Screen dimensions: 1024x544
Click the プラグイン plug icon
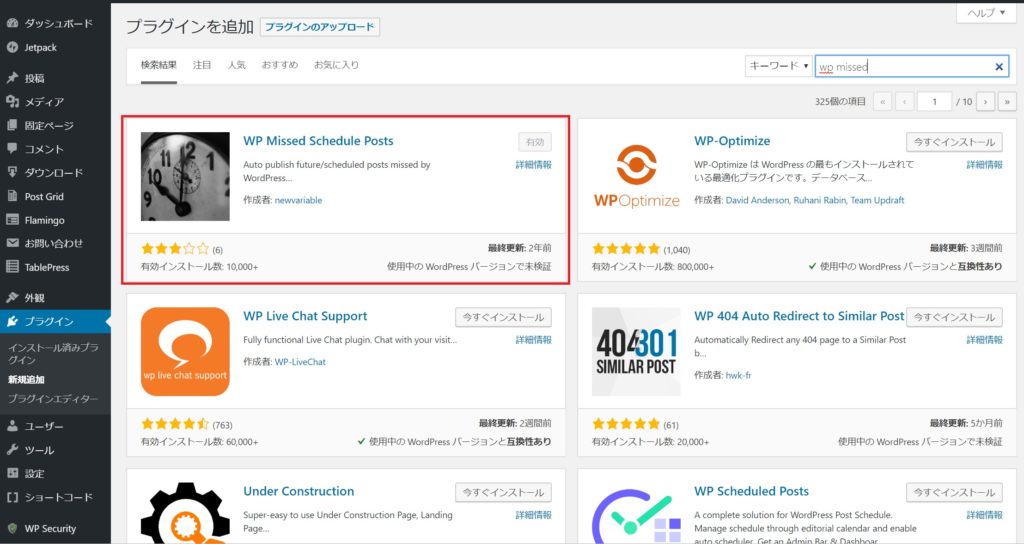pyautogui.click(x=12, y=321)
